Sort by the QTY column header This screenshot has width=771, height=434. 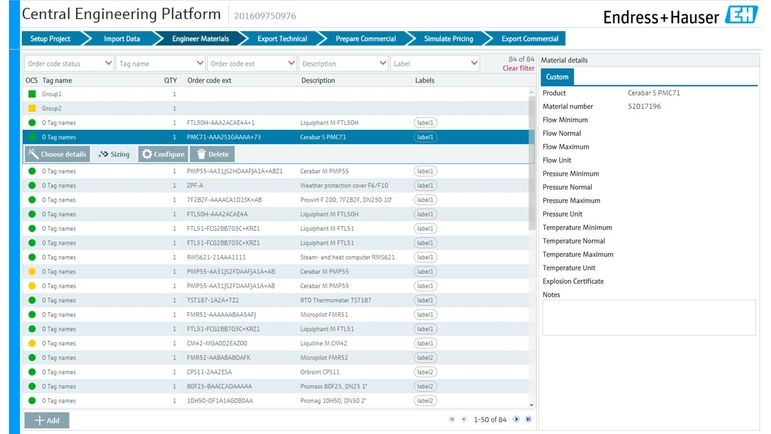coord(170,80)
